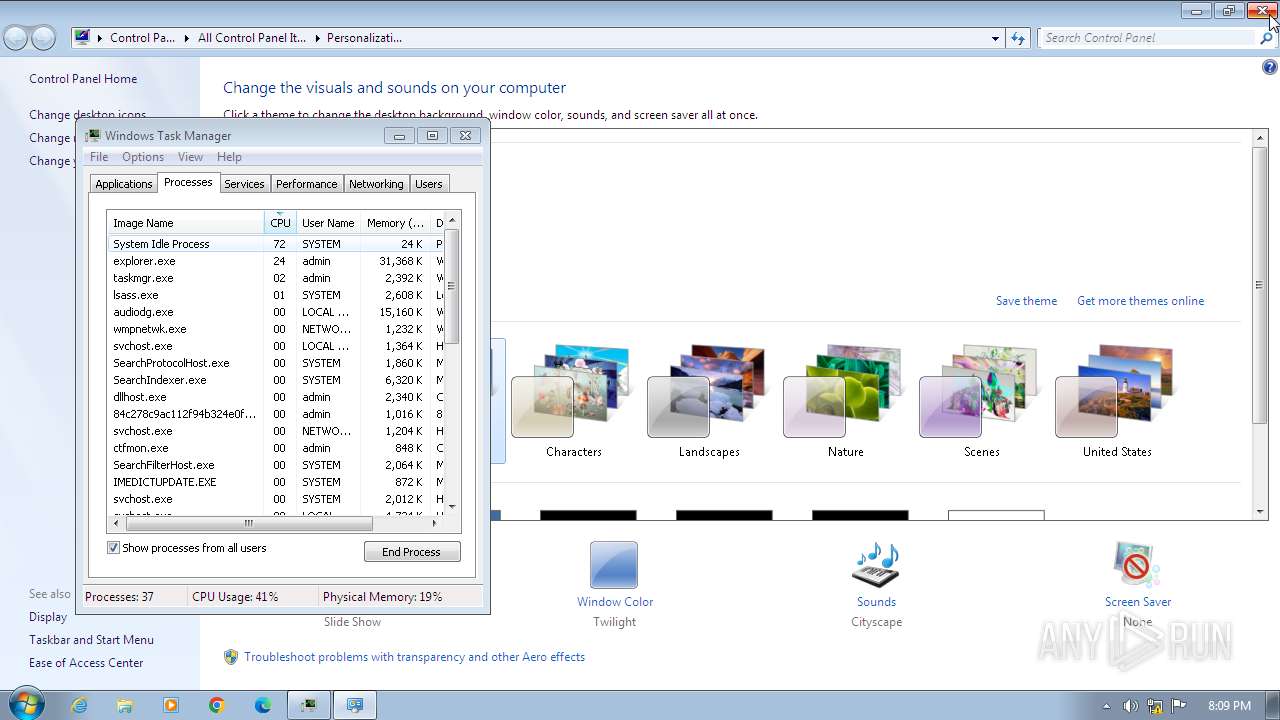Click the volume speaker tray icon
Viewport: 1280px width, 720px height.
point(1130,706)
